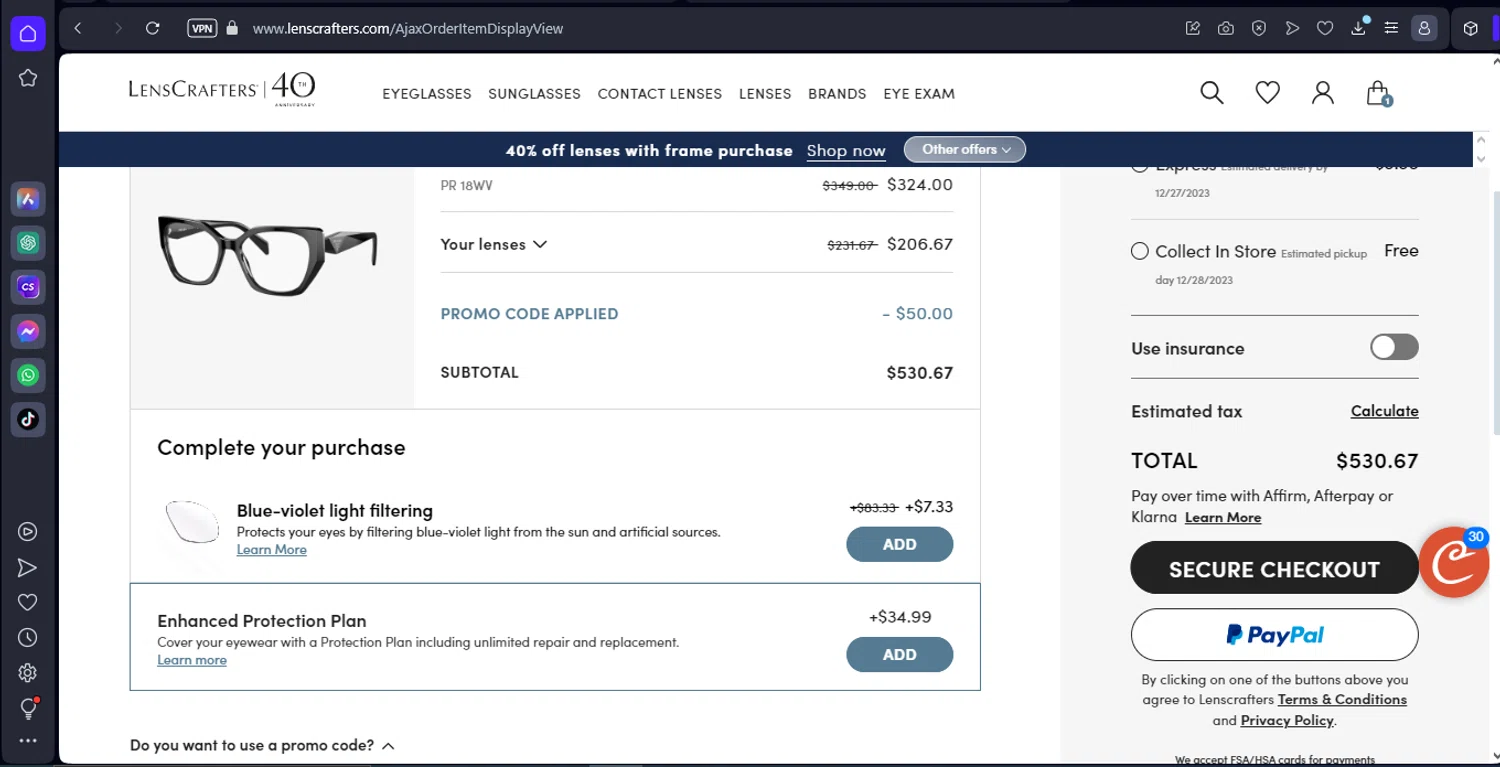Open bookmarks star in Opera sidebar
This screenshot has height=767, width=1500.
pyautogui.click(x=28, y=78)
